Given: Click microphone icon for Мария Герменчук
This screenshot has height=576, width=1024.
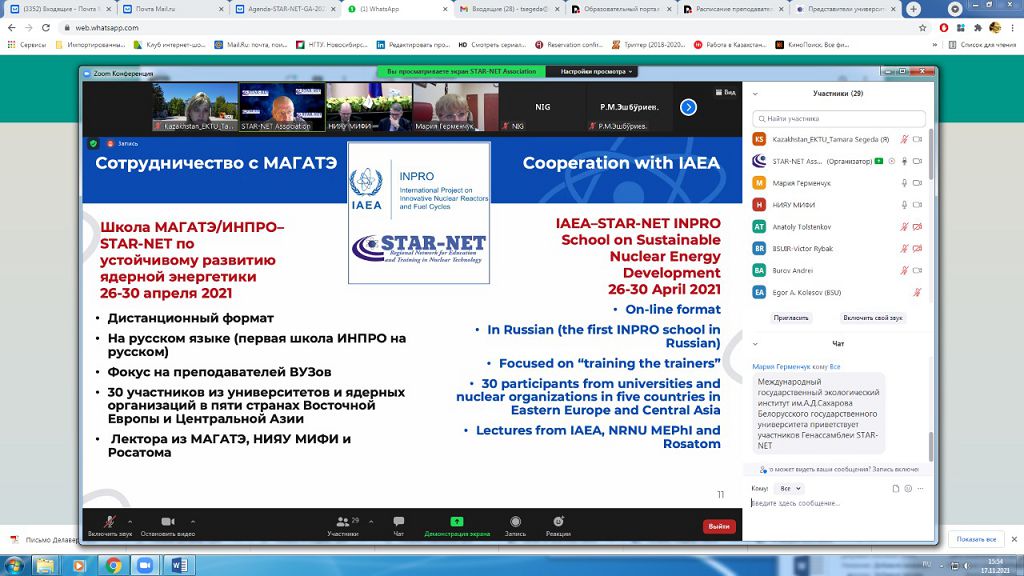Looking at the screenshot, I should click(904, 183).
